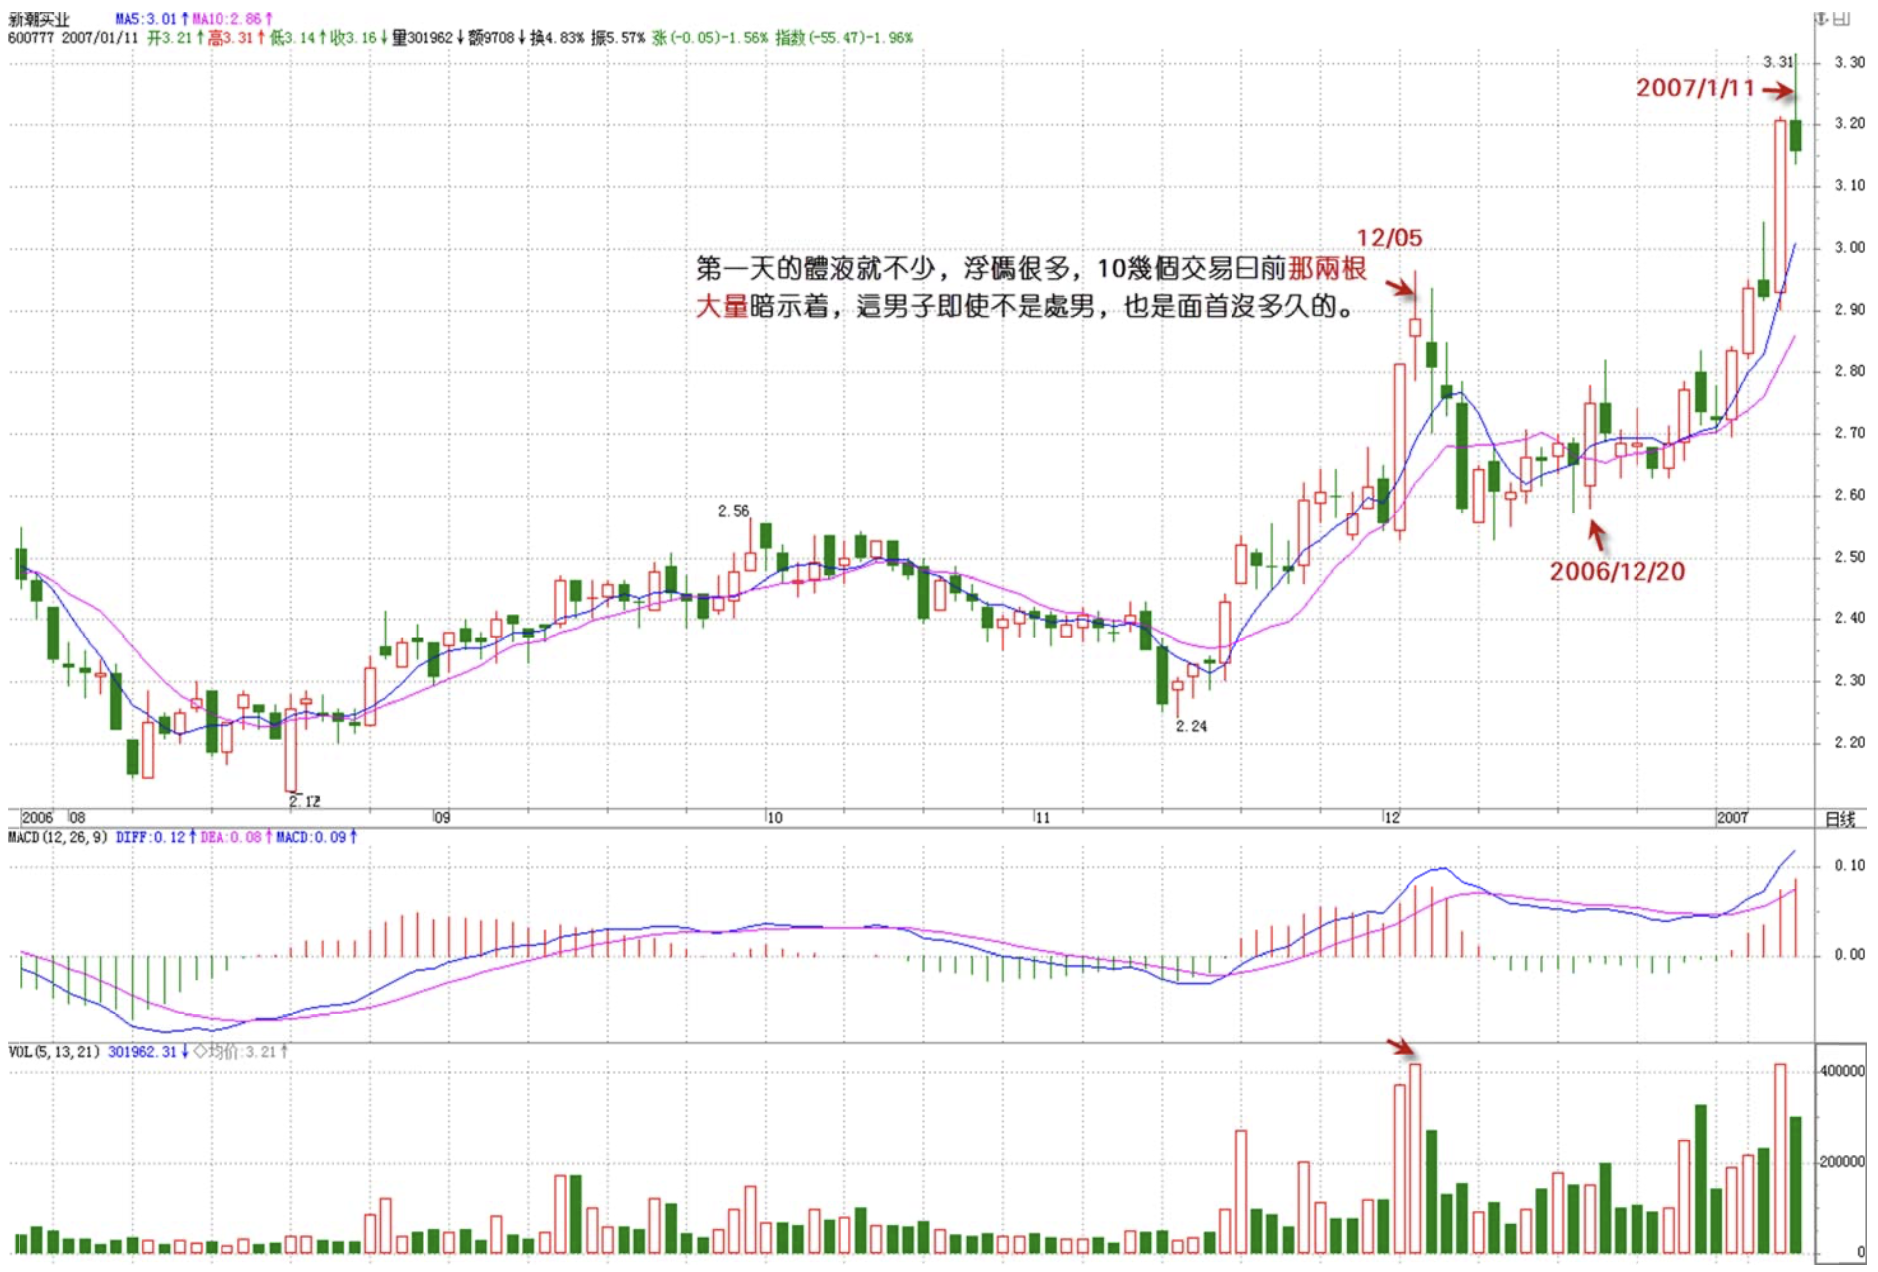1878x1272 pixels.
Task: Click the 日线 period label
Action: pyautogui.click(x=1840, y=819)
